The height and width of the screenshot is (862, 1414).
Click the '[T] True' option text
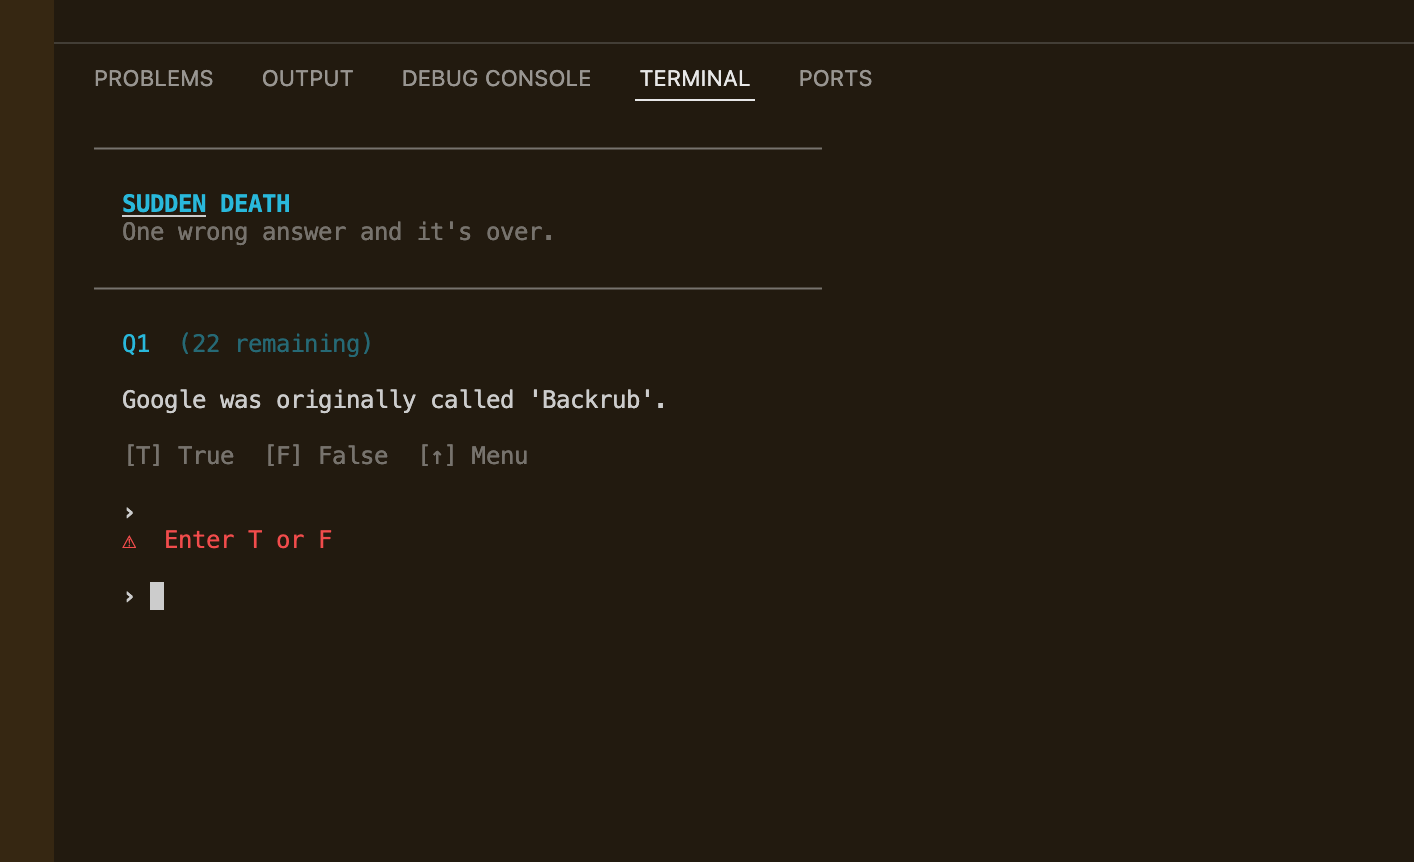[x=179, y=456]
